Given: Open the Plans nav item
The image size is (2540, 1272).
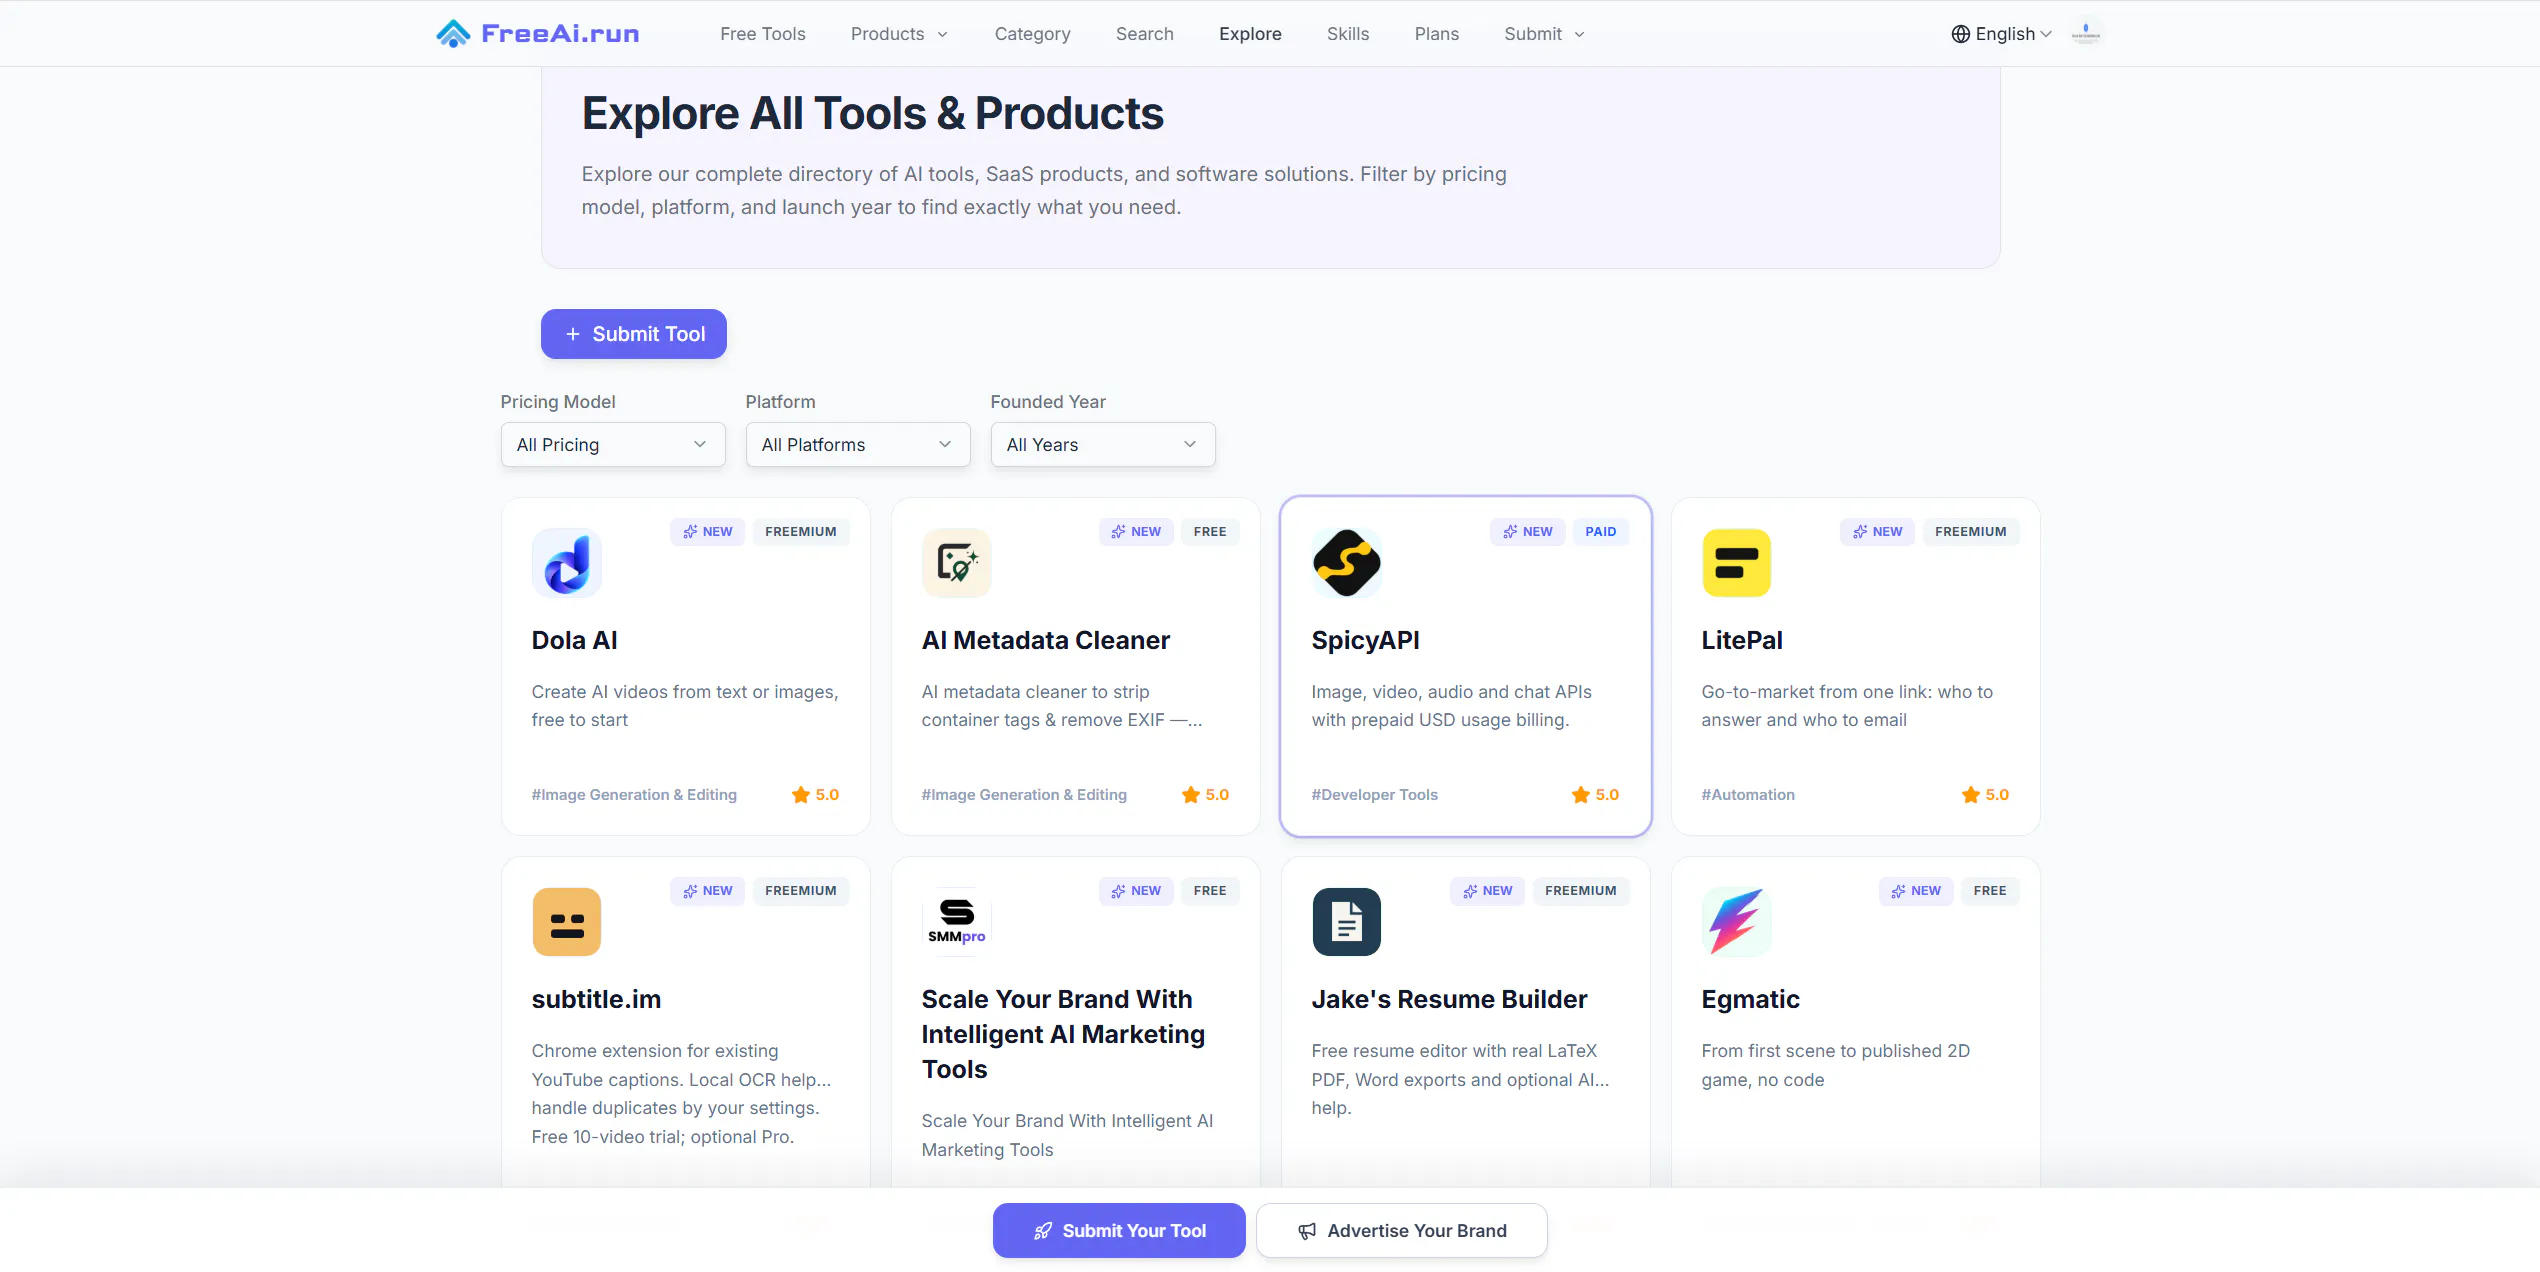Looking at the screenshot, I should tap(1437, 34).
